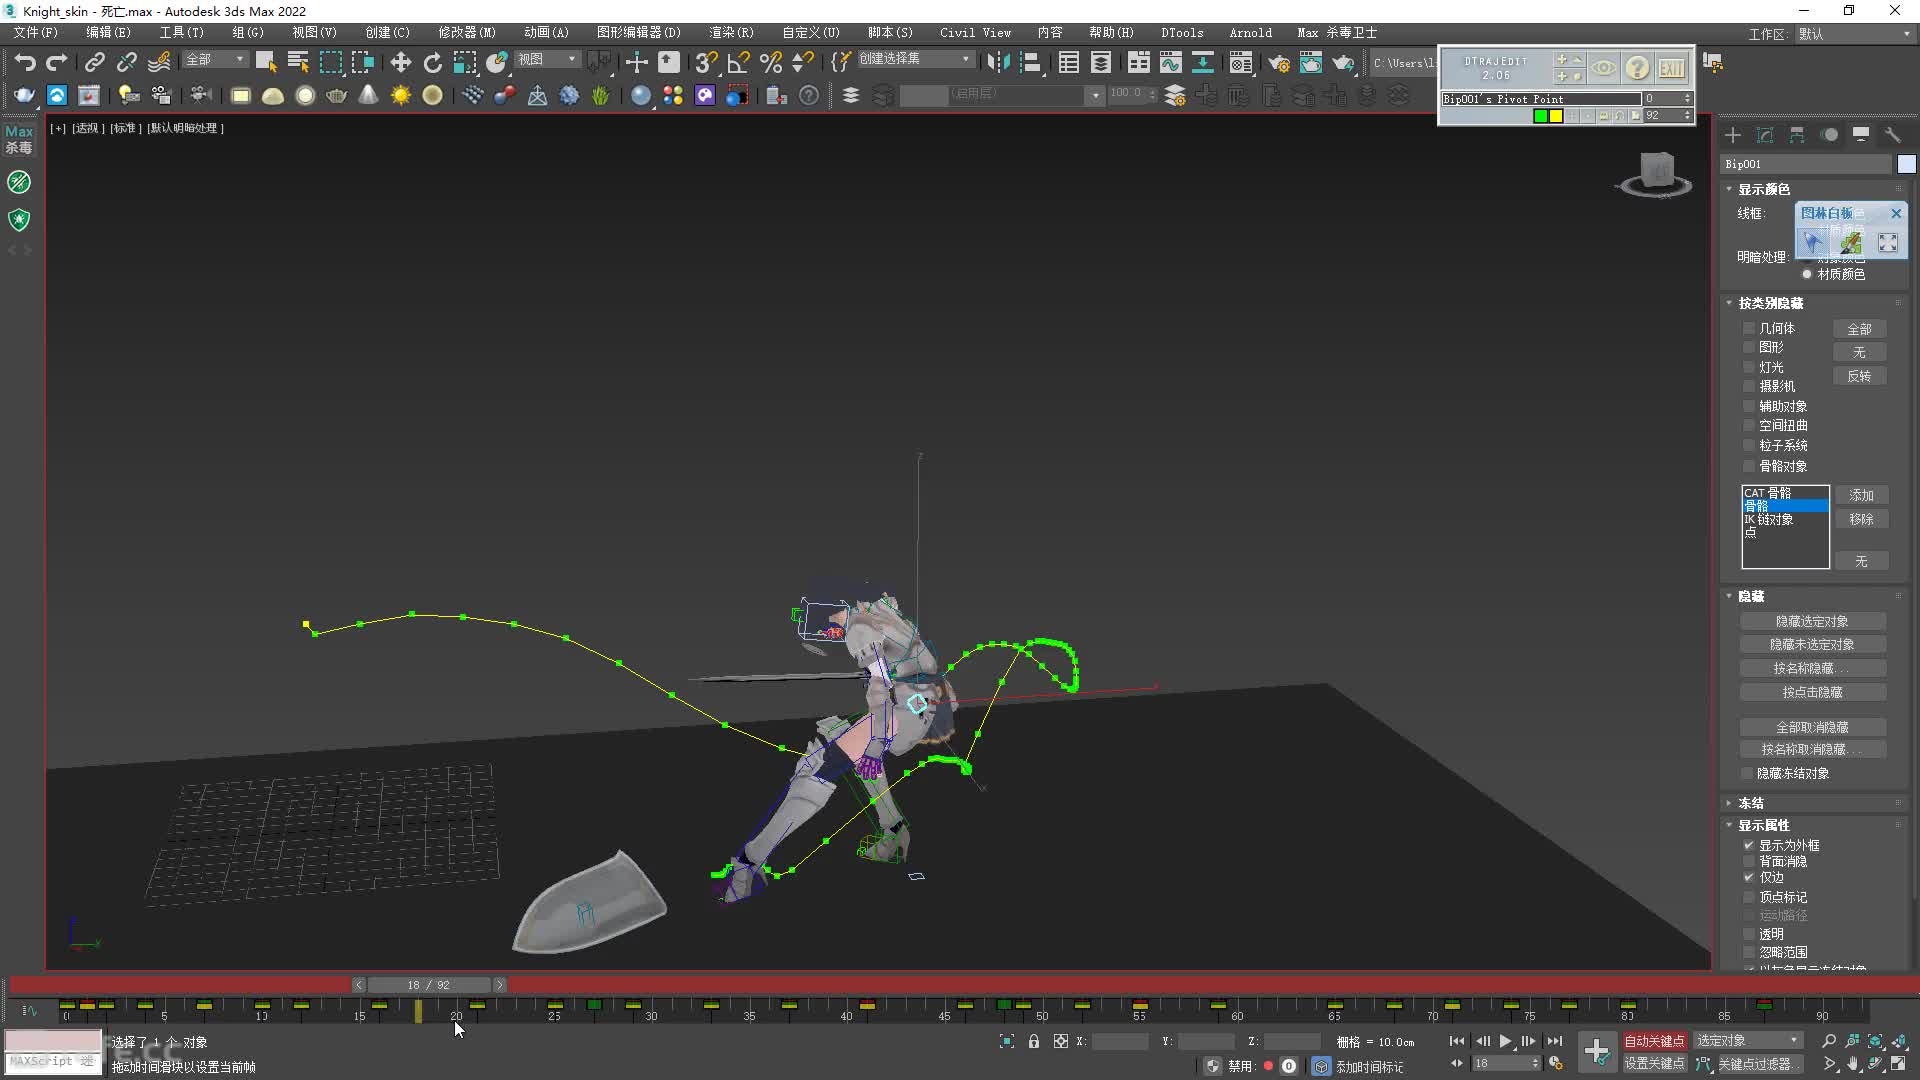Click the cone primitive icon in second toolbar
The width and height of the screenshot is (1920, 1080).
tap(369, 95)
